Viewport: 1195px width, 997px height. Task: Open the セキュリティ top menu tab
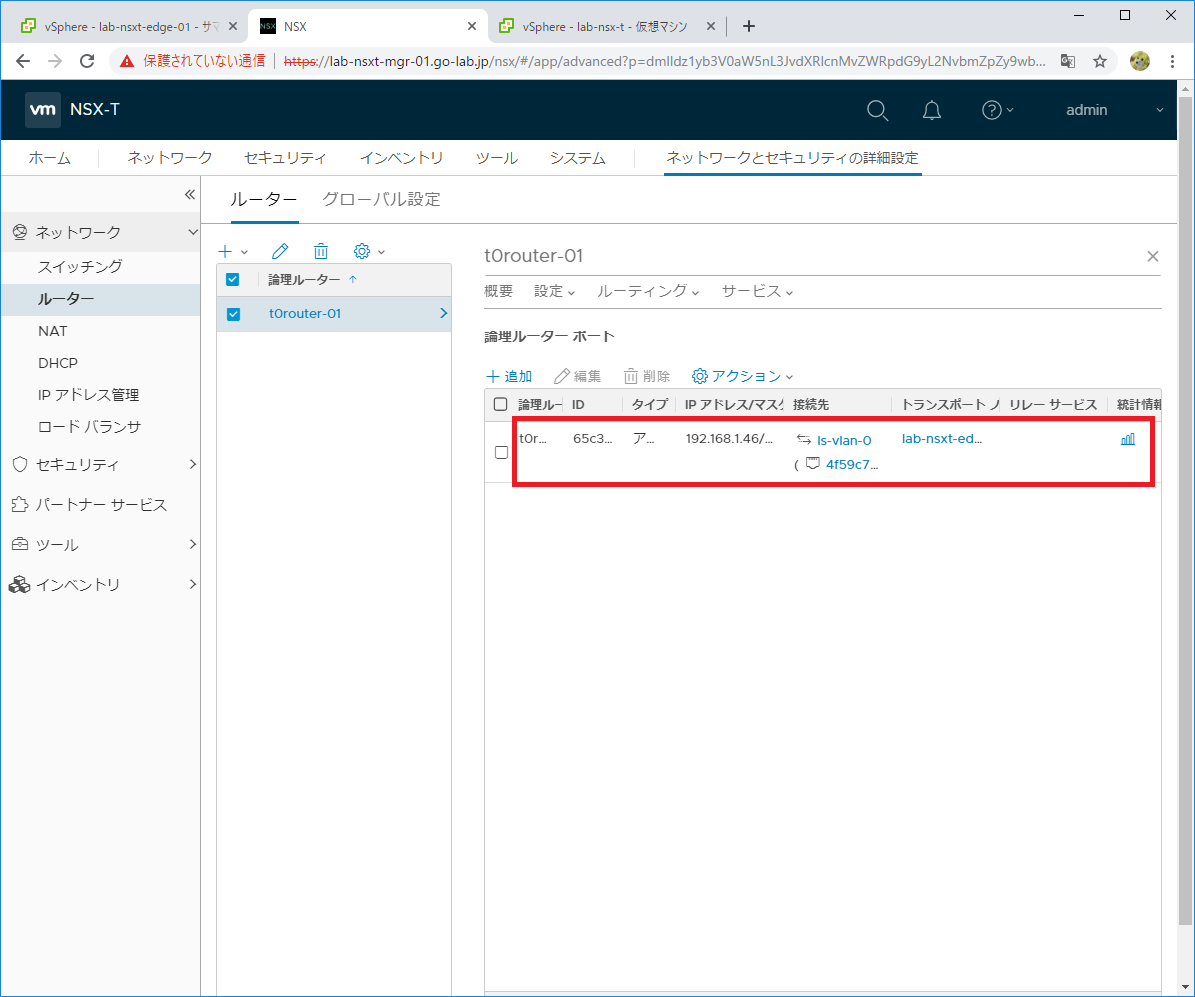(x=285, y=159)
